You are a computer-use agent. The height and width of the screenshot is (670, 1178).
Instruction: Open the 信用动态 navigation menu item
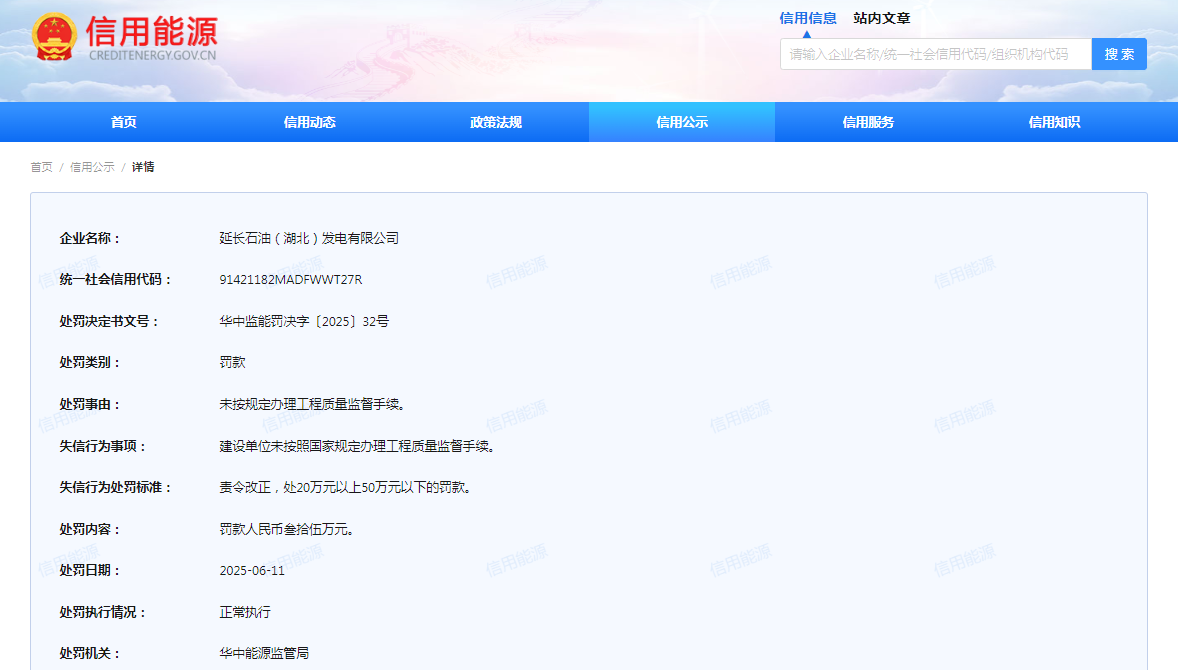point(310,122)
